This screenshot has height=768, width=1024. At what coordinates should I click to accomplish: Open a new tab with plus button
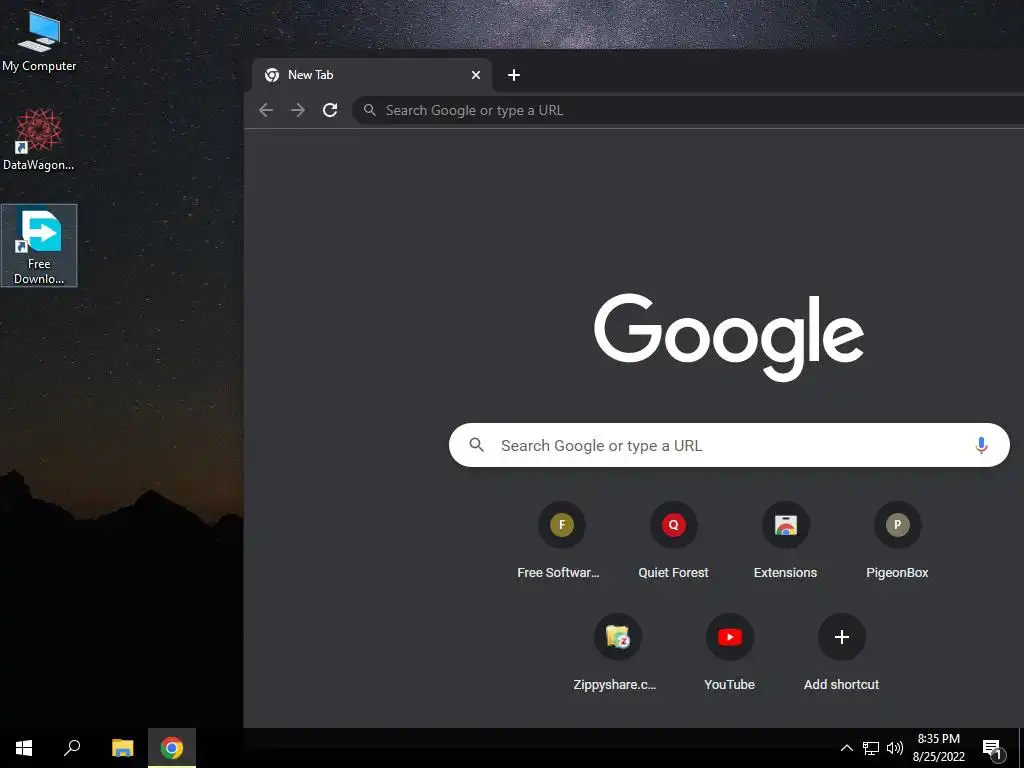[x=514, y=75]
